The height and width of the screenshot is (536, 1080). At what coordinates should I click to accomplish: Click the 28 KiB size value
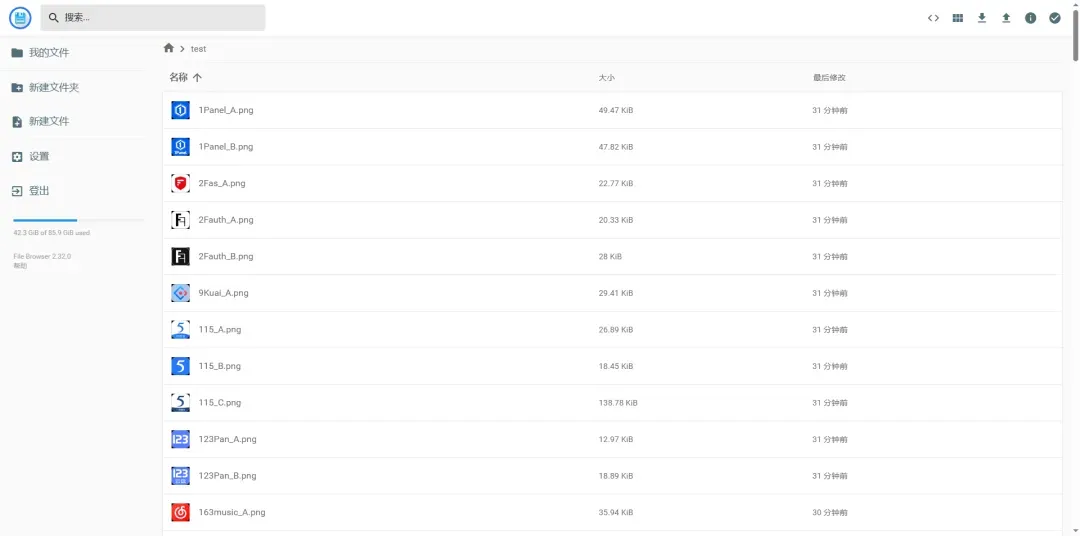(610, 256)
